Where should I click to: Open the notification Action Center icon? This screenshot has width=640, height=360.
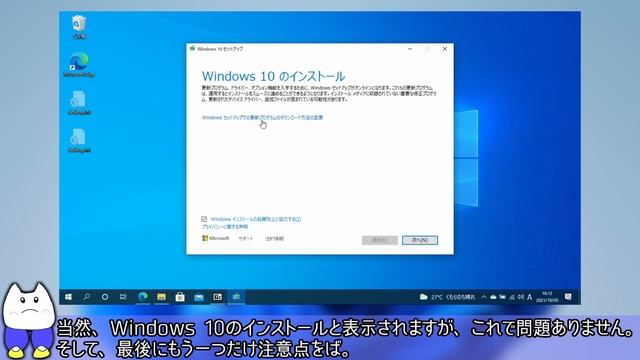point(568,297)
